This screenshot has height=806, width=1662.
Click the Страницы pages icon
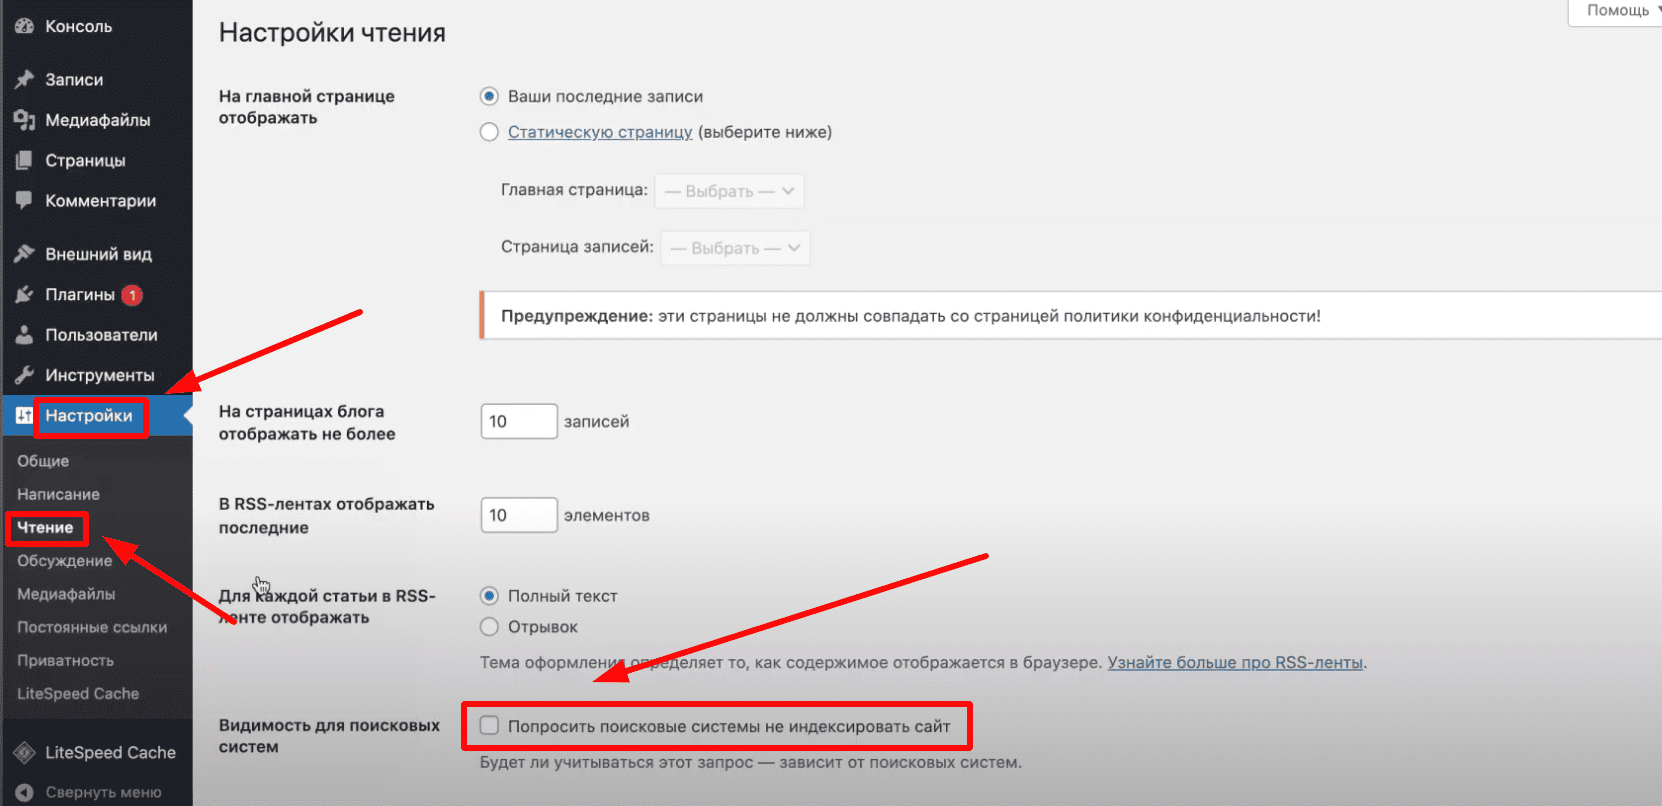tap(24, 160)
